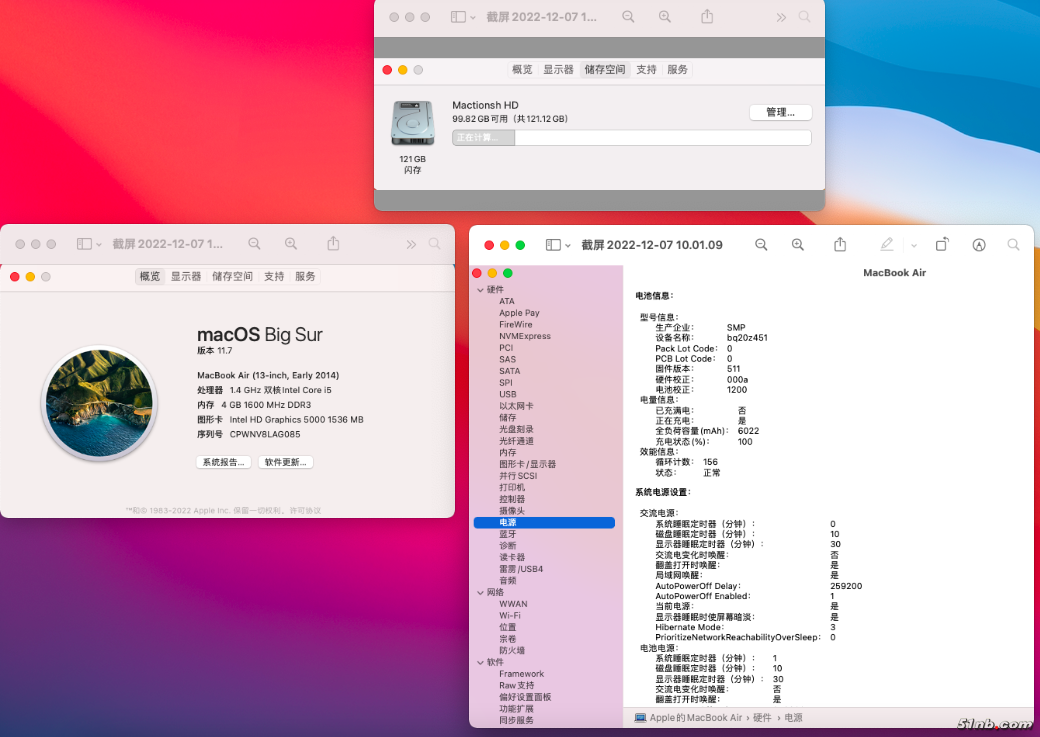Share from the top Preview window
The width and height of the screenshot is (1040, 737).
pos(707,17)
